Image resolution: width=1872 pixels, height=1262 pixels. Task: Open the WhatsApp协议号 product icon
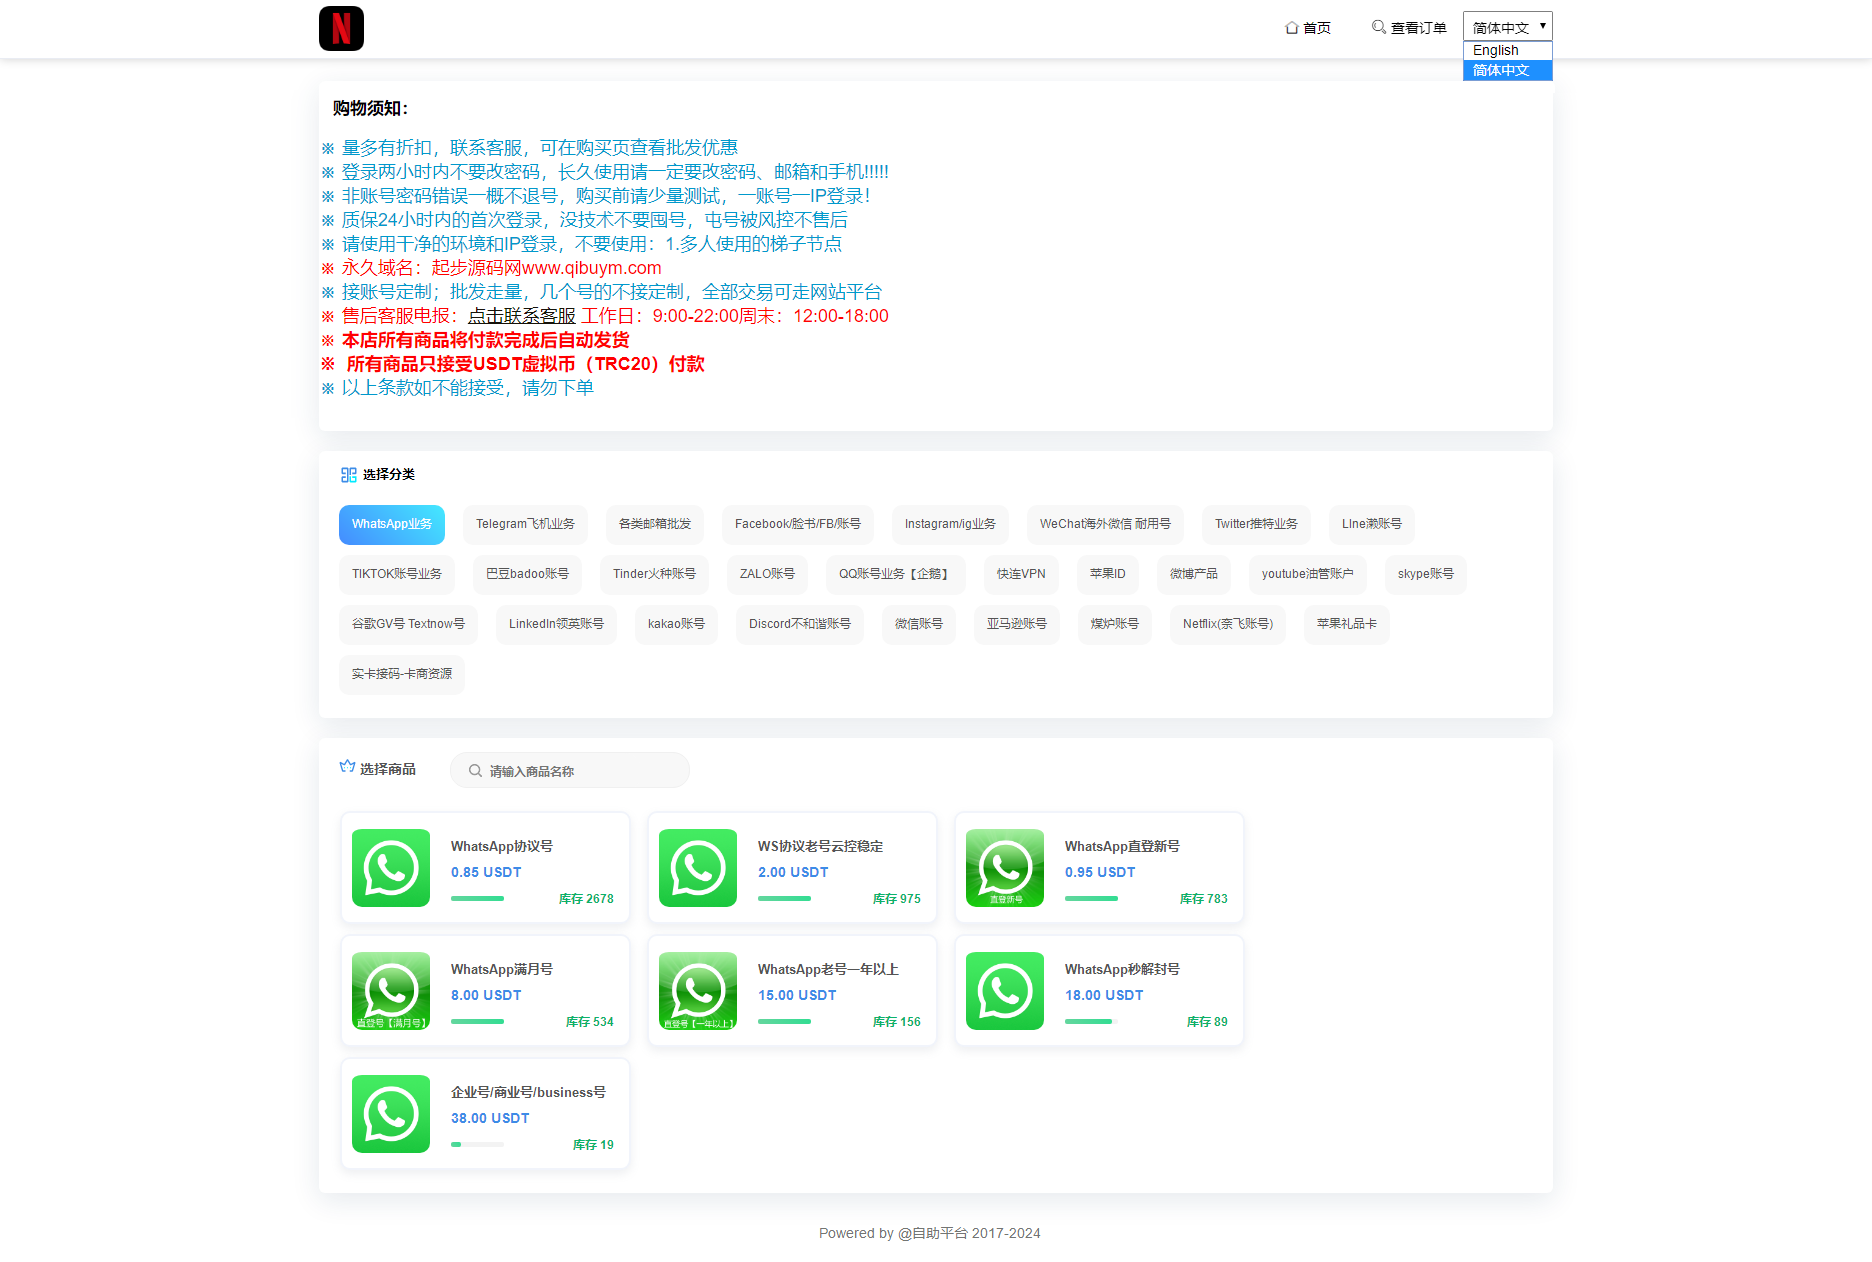[x=391, y=868]
